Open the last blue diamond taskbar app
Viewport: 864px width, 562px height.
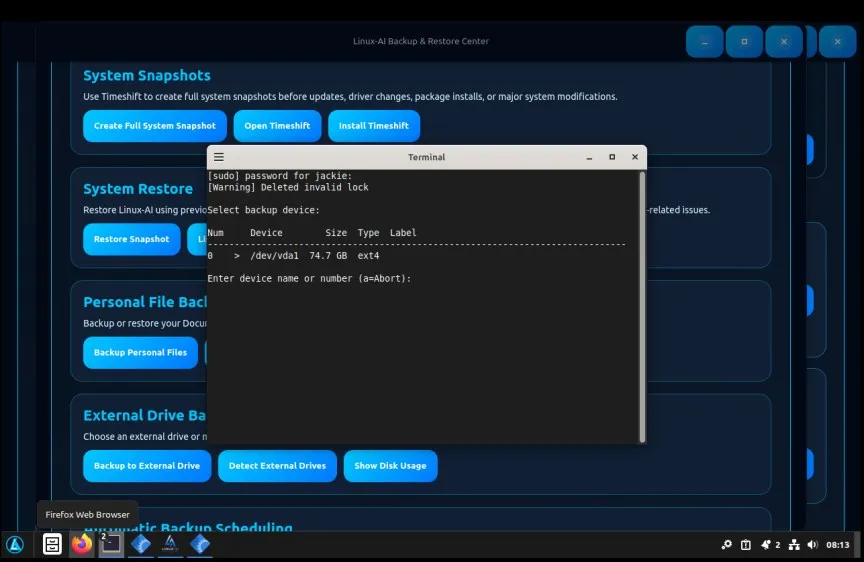coord(199,544)
